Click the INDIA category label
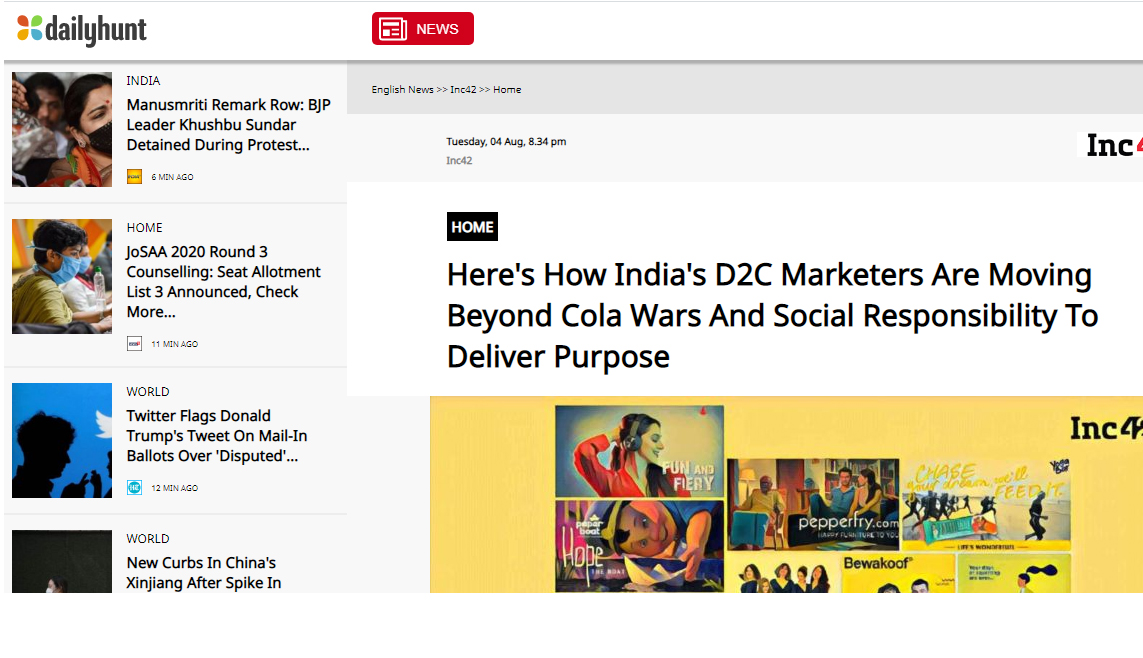The image size is (1143, 658). point(143,81)
